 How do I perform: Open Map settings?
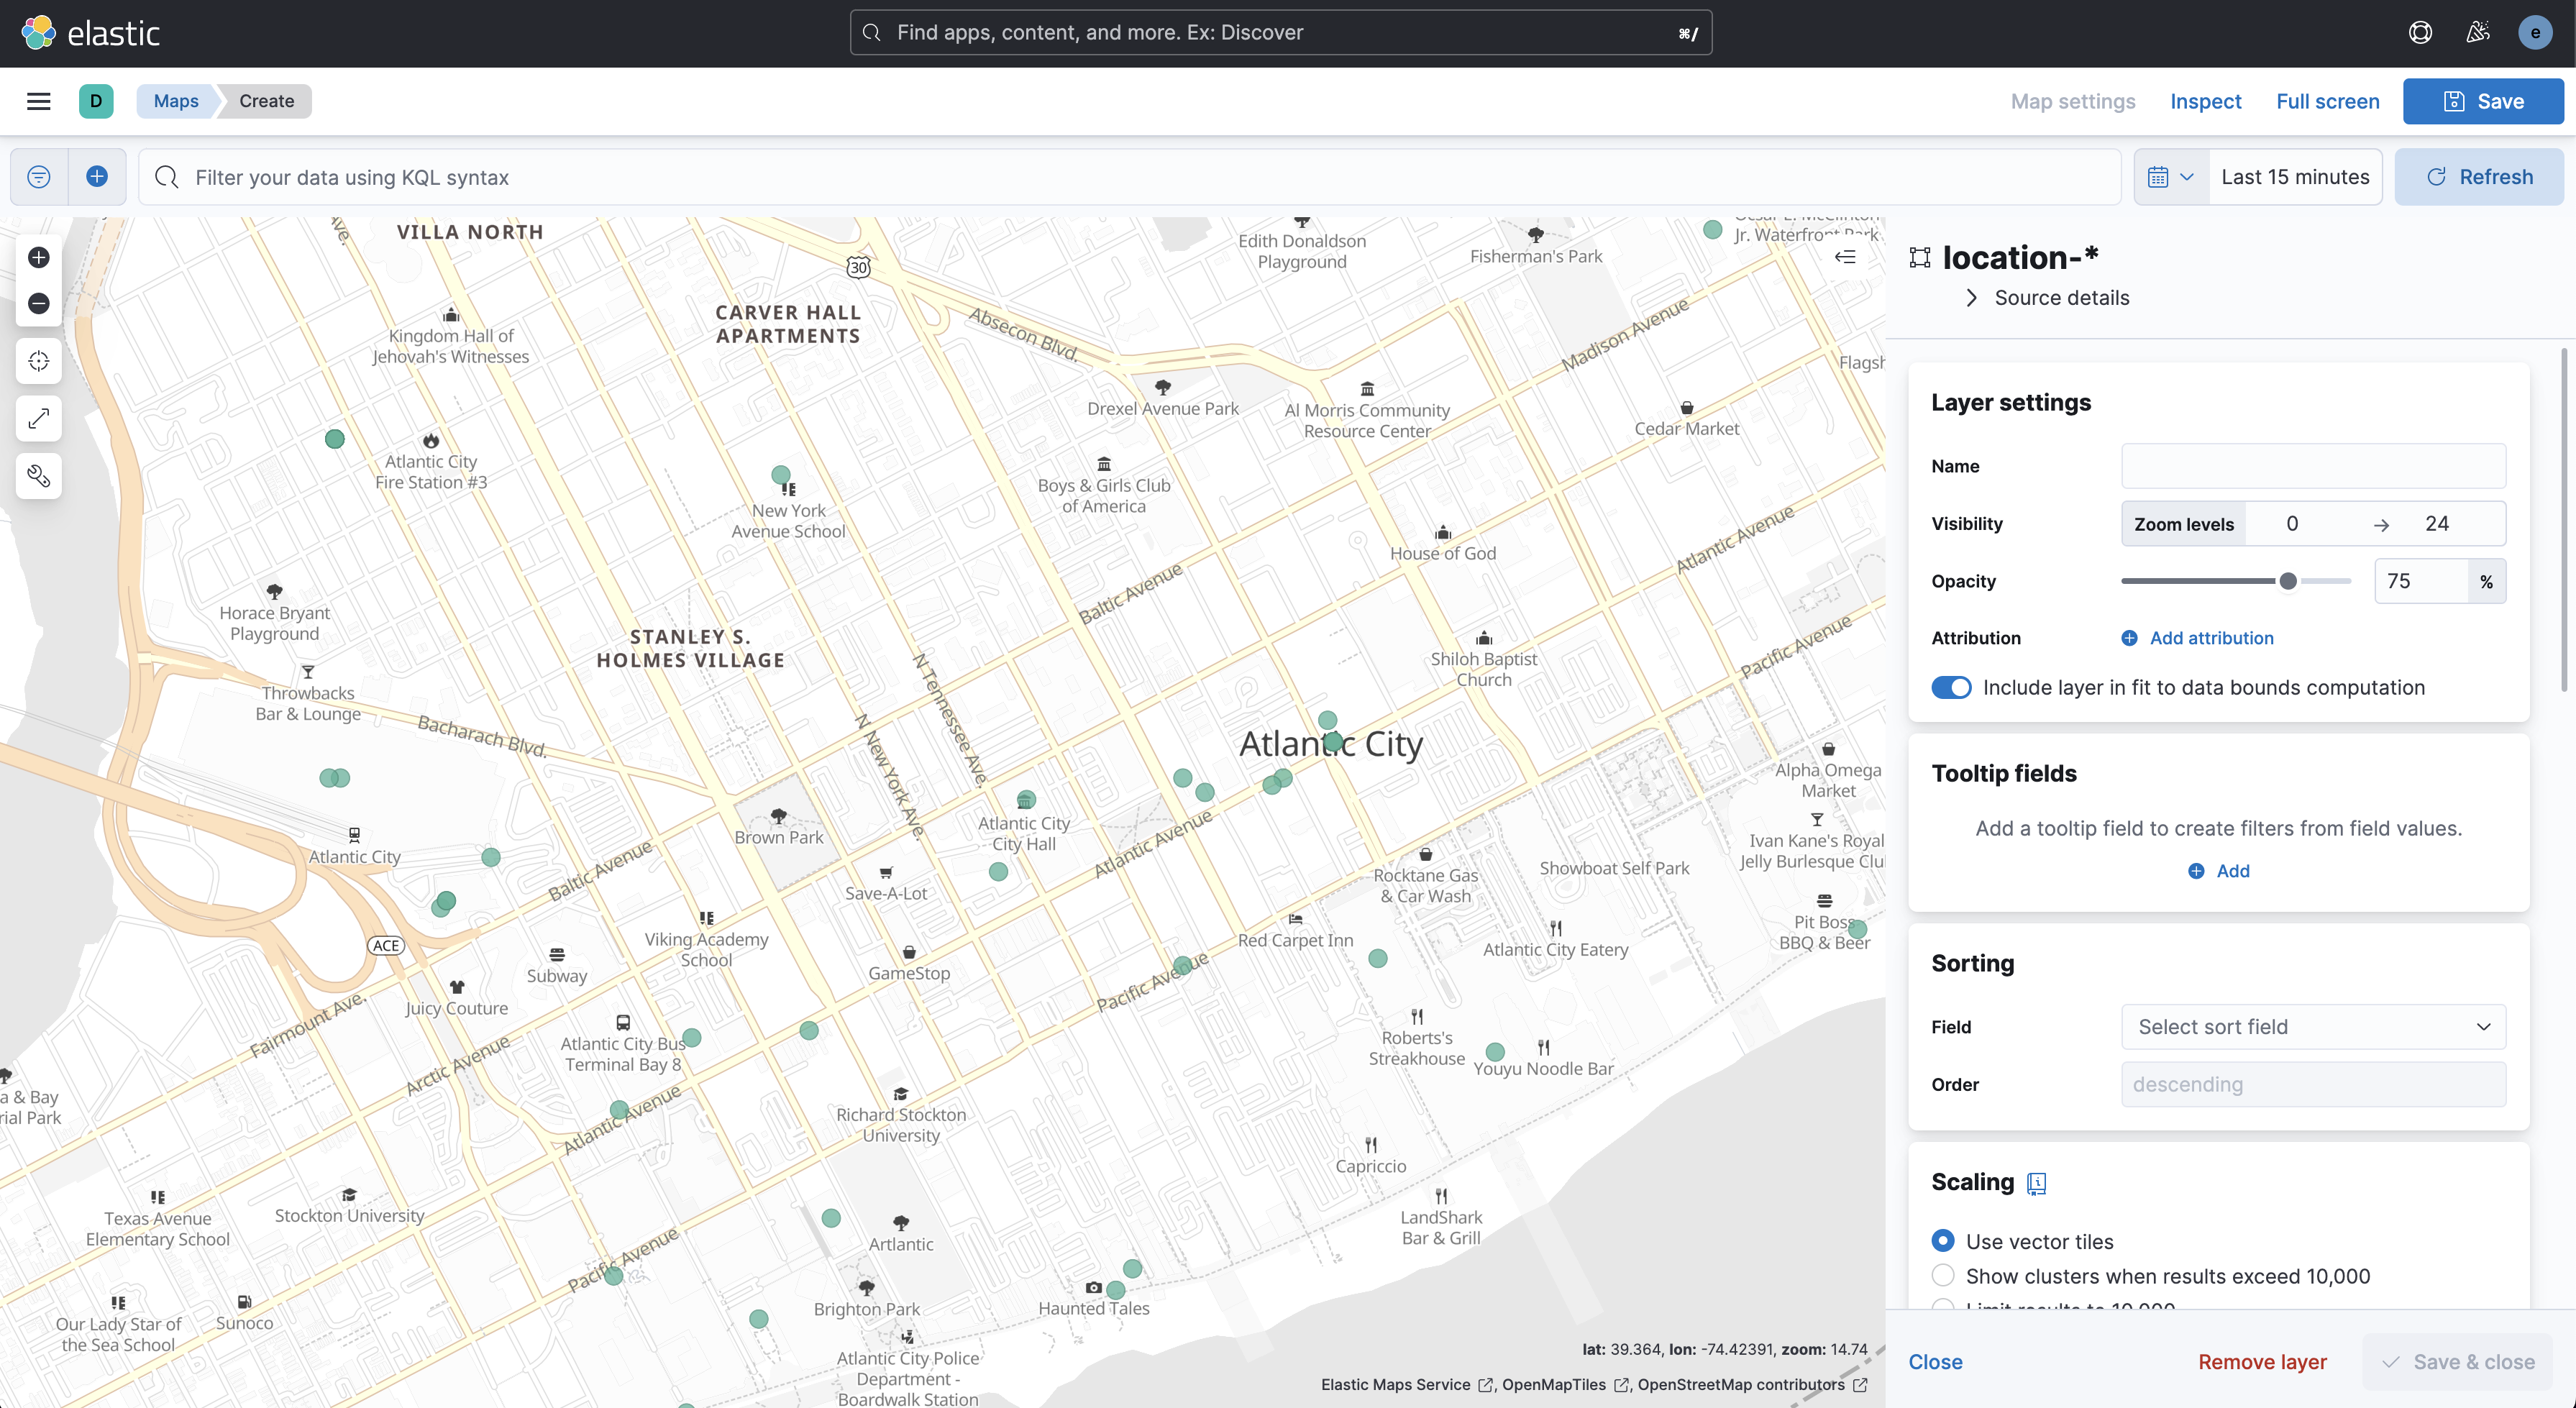(2072, 101)
